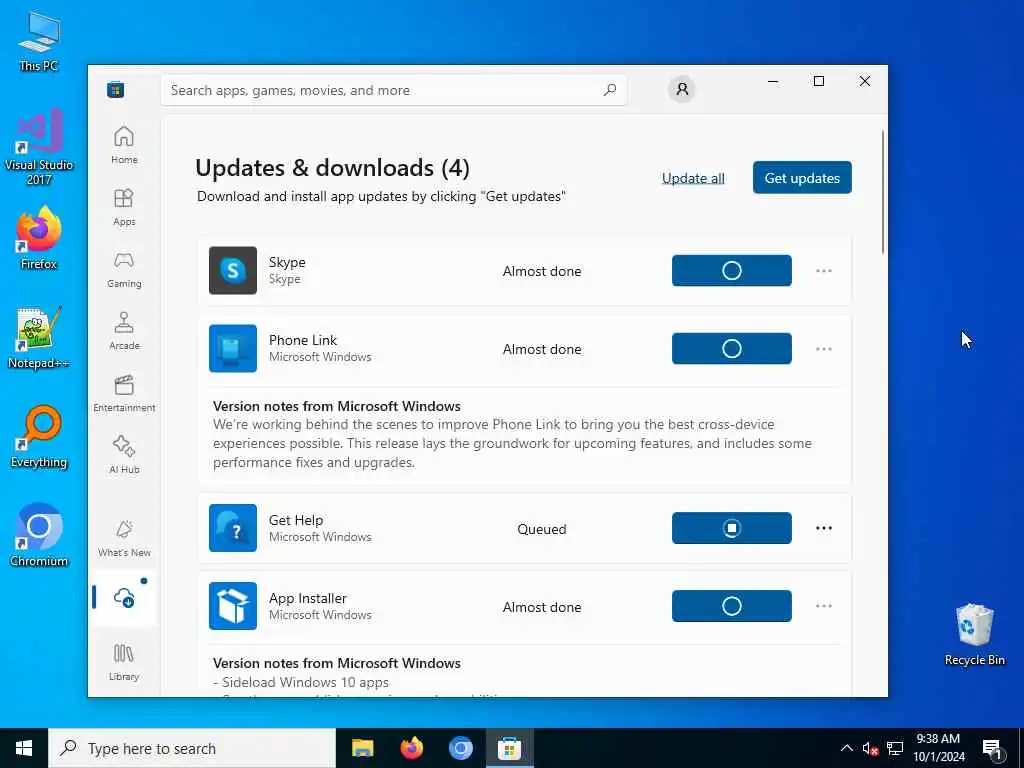Click the App Installer app name

coord(308,598)
